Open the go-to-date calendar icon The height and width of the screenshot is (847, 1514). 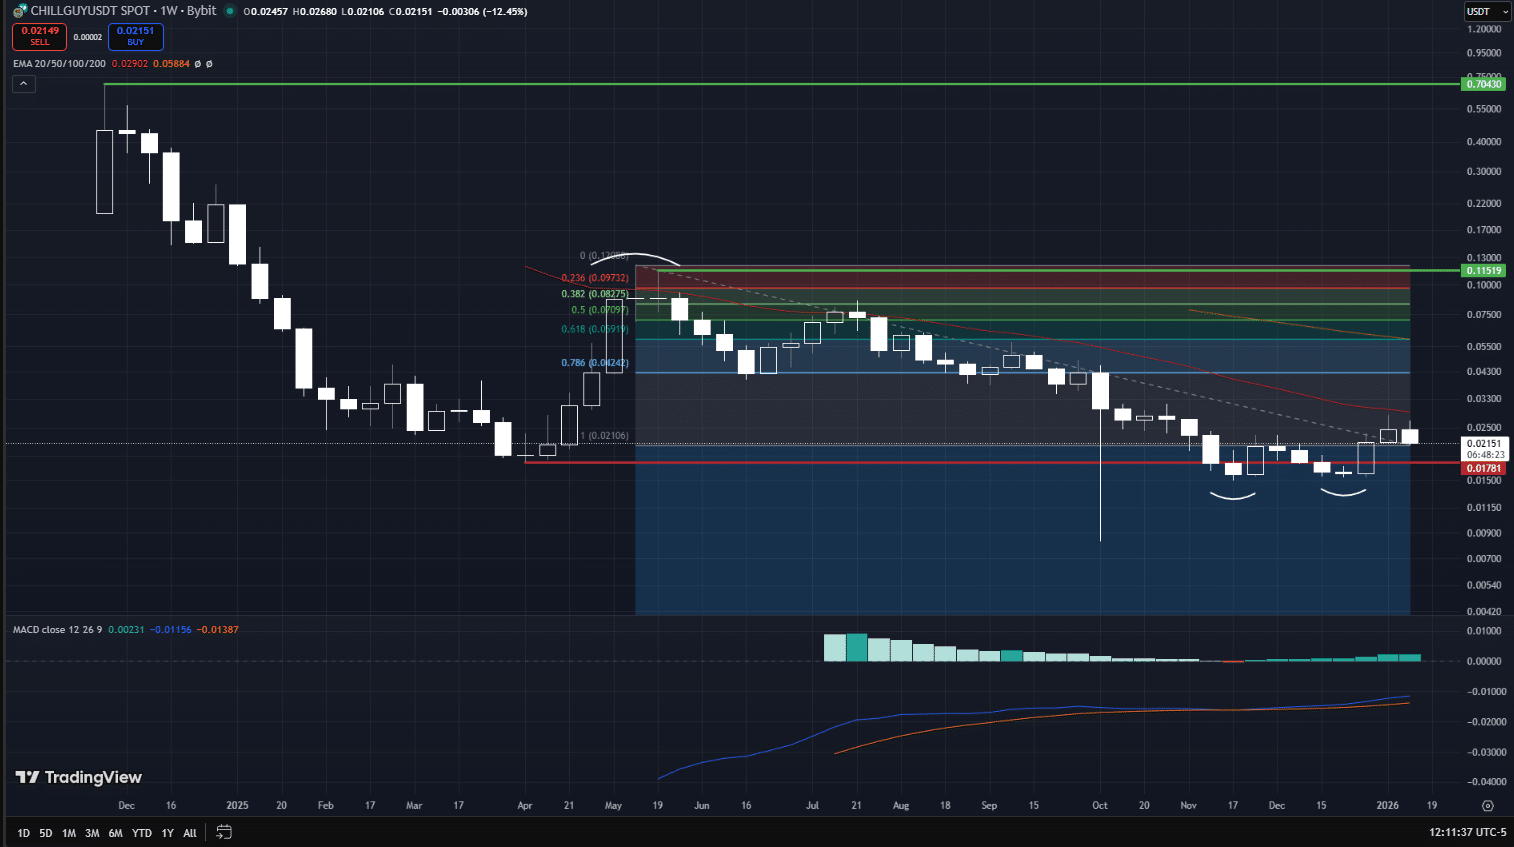[x=223, y=831]
